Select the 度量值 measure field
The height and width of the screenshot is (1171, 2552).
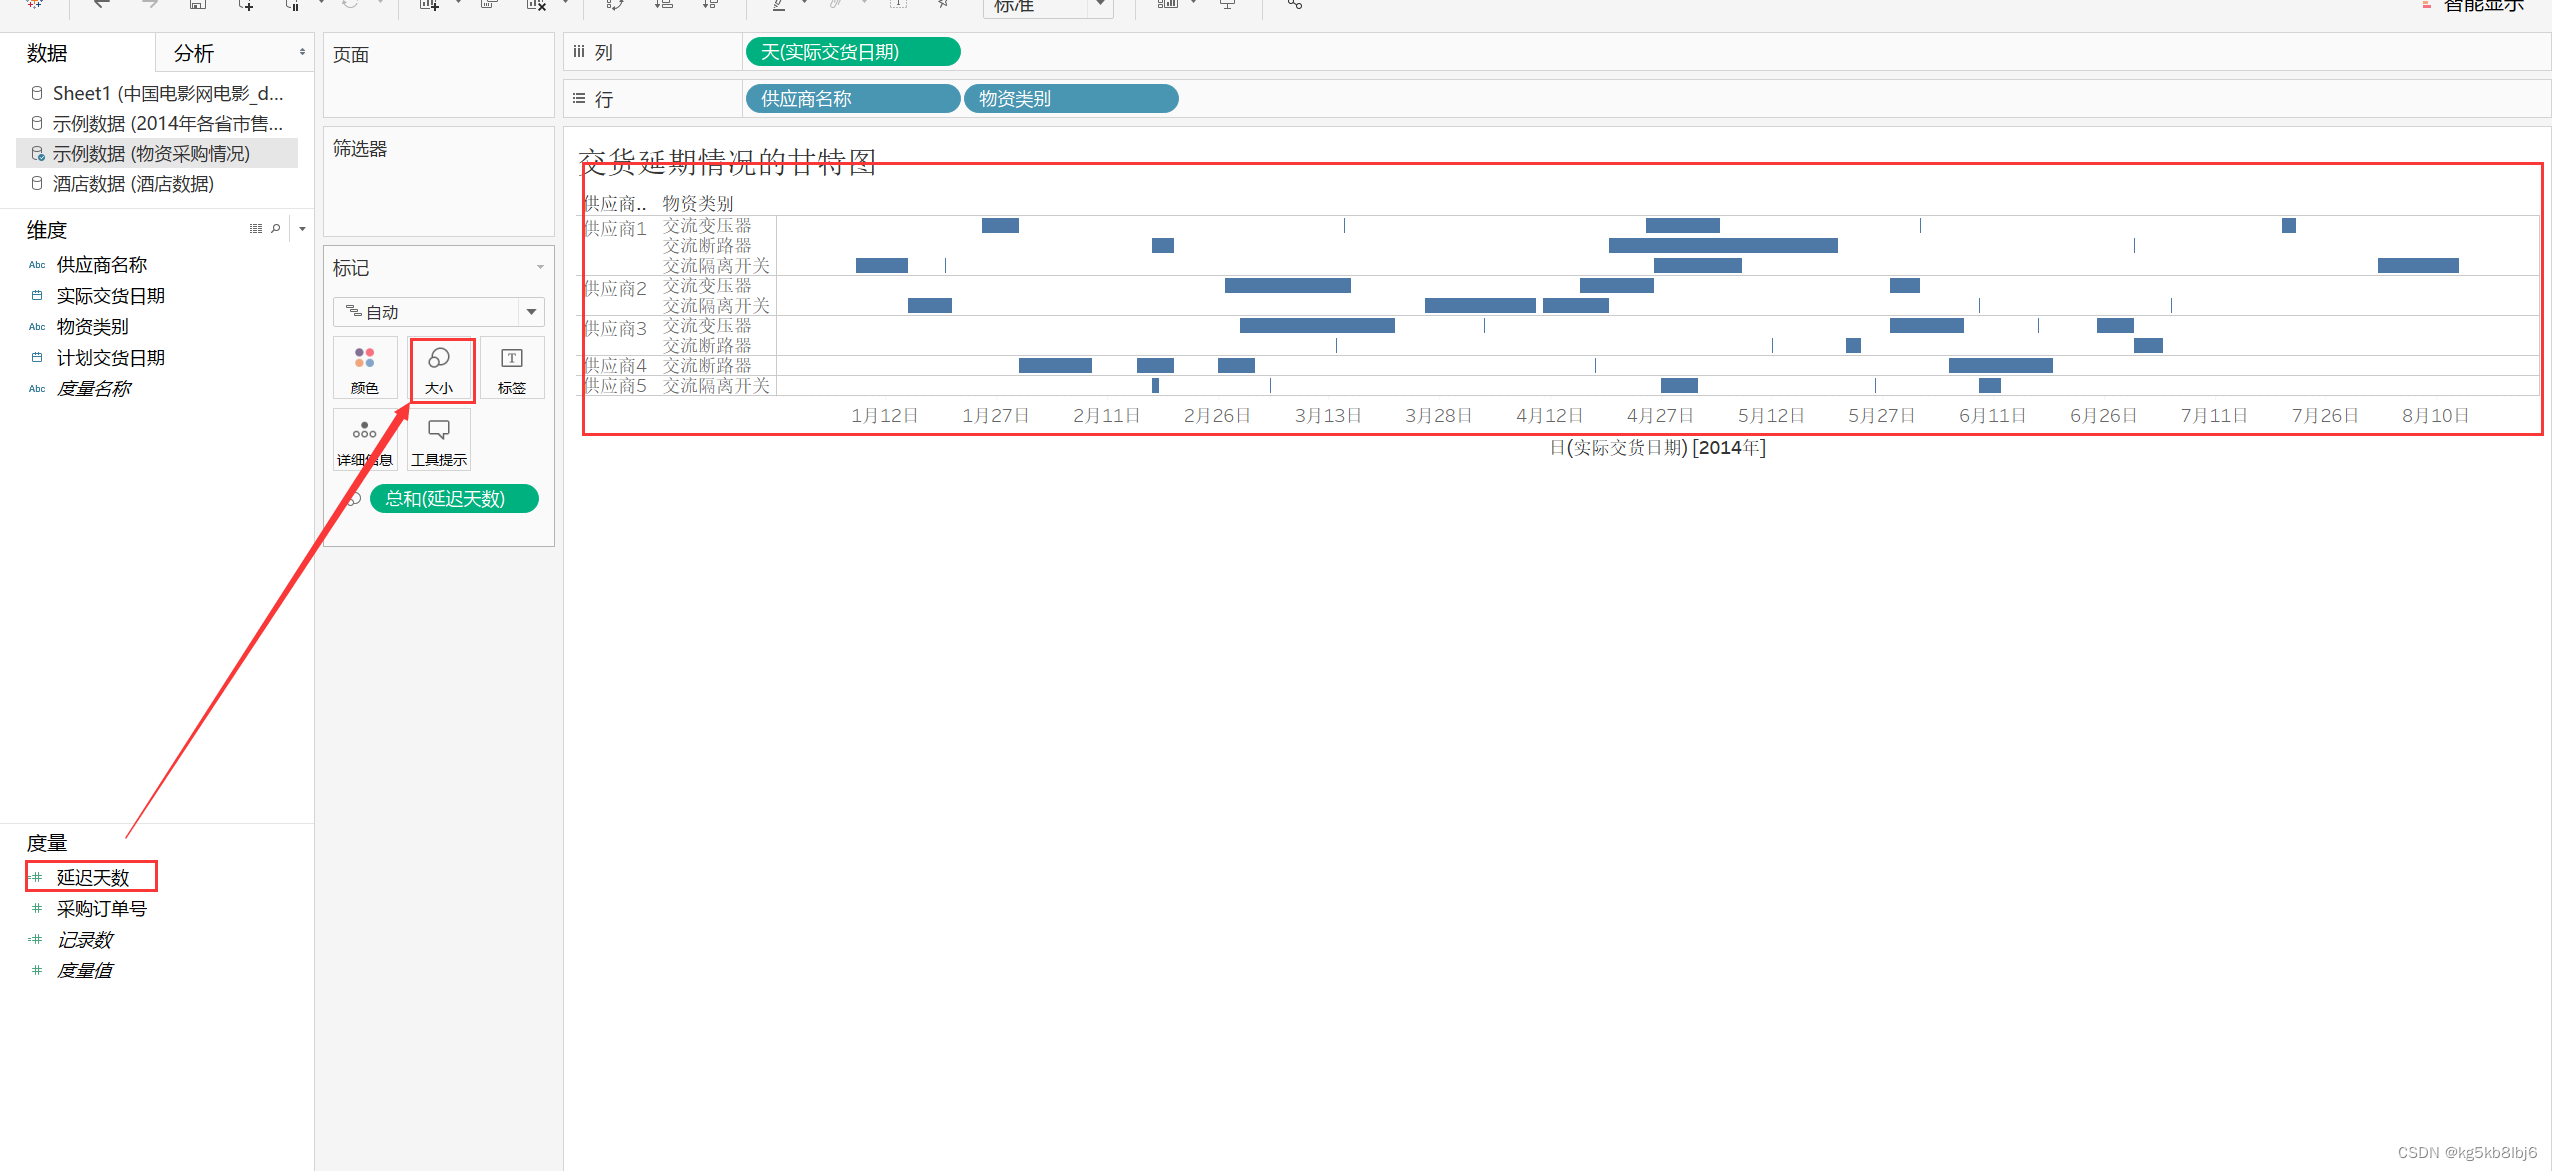[x=84, y=971]
